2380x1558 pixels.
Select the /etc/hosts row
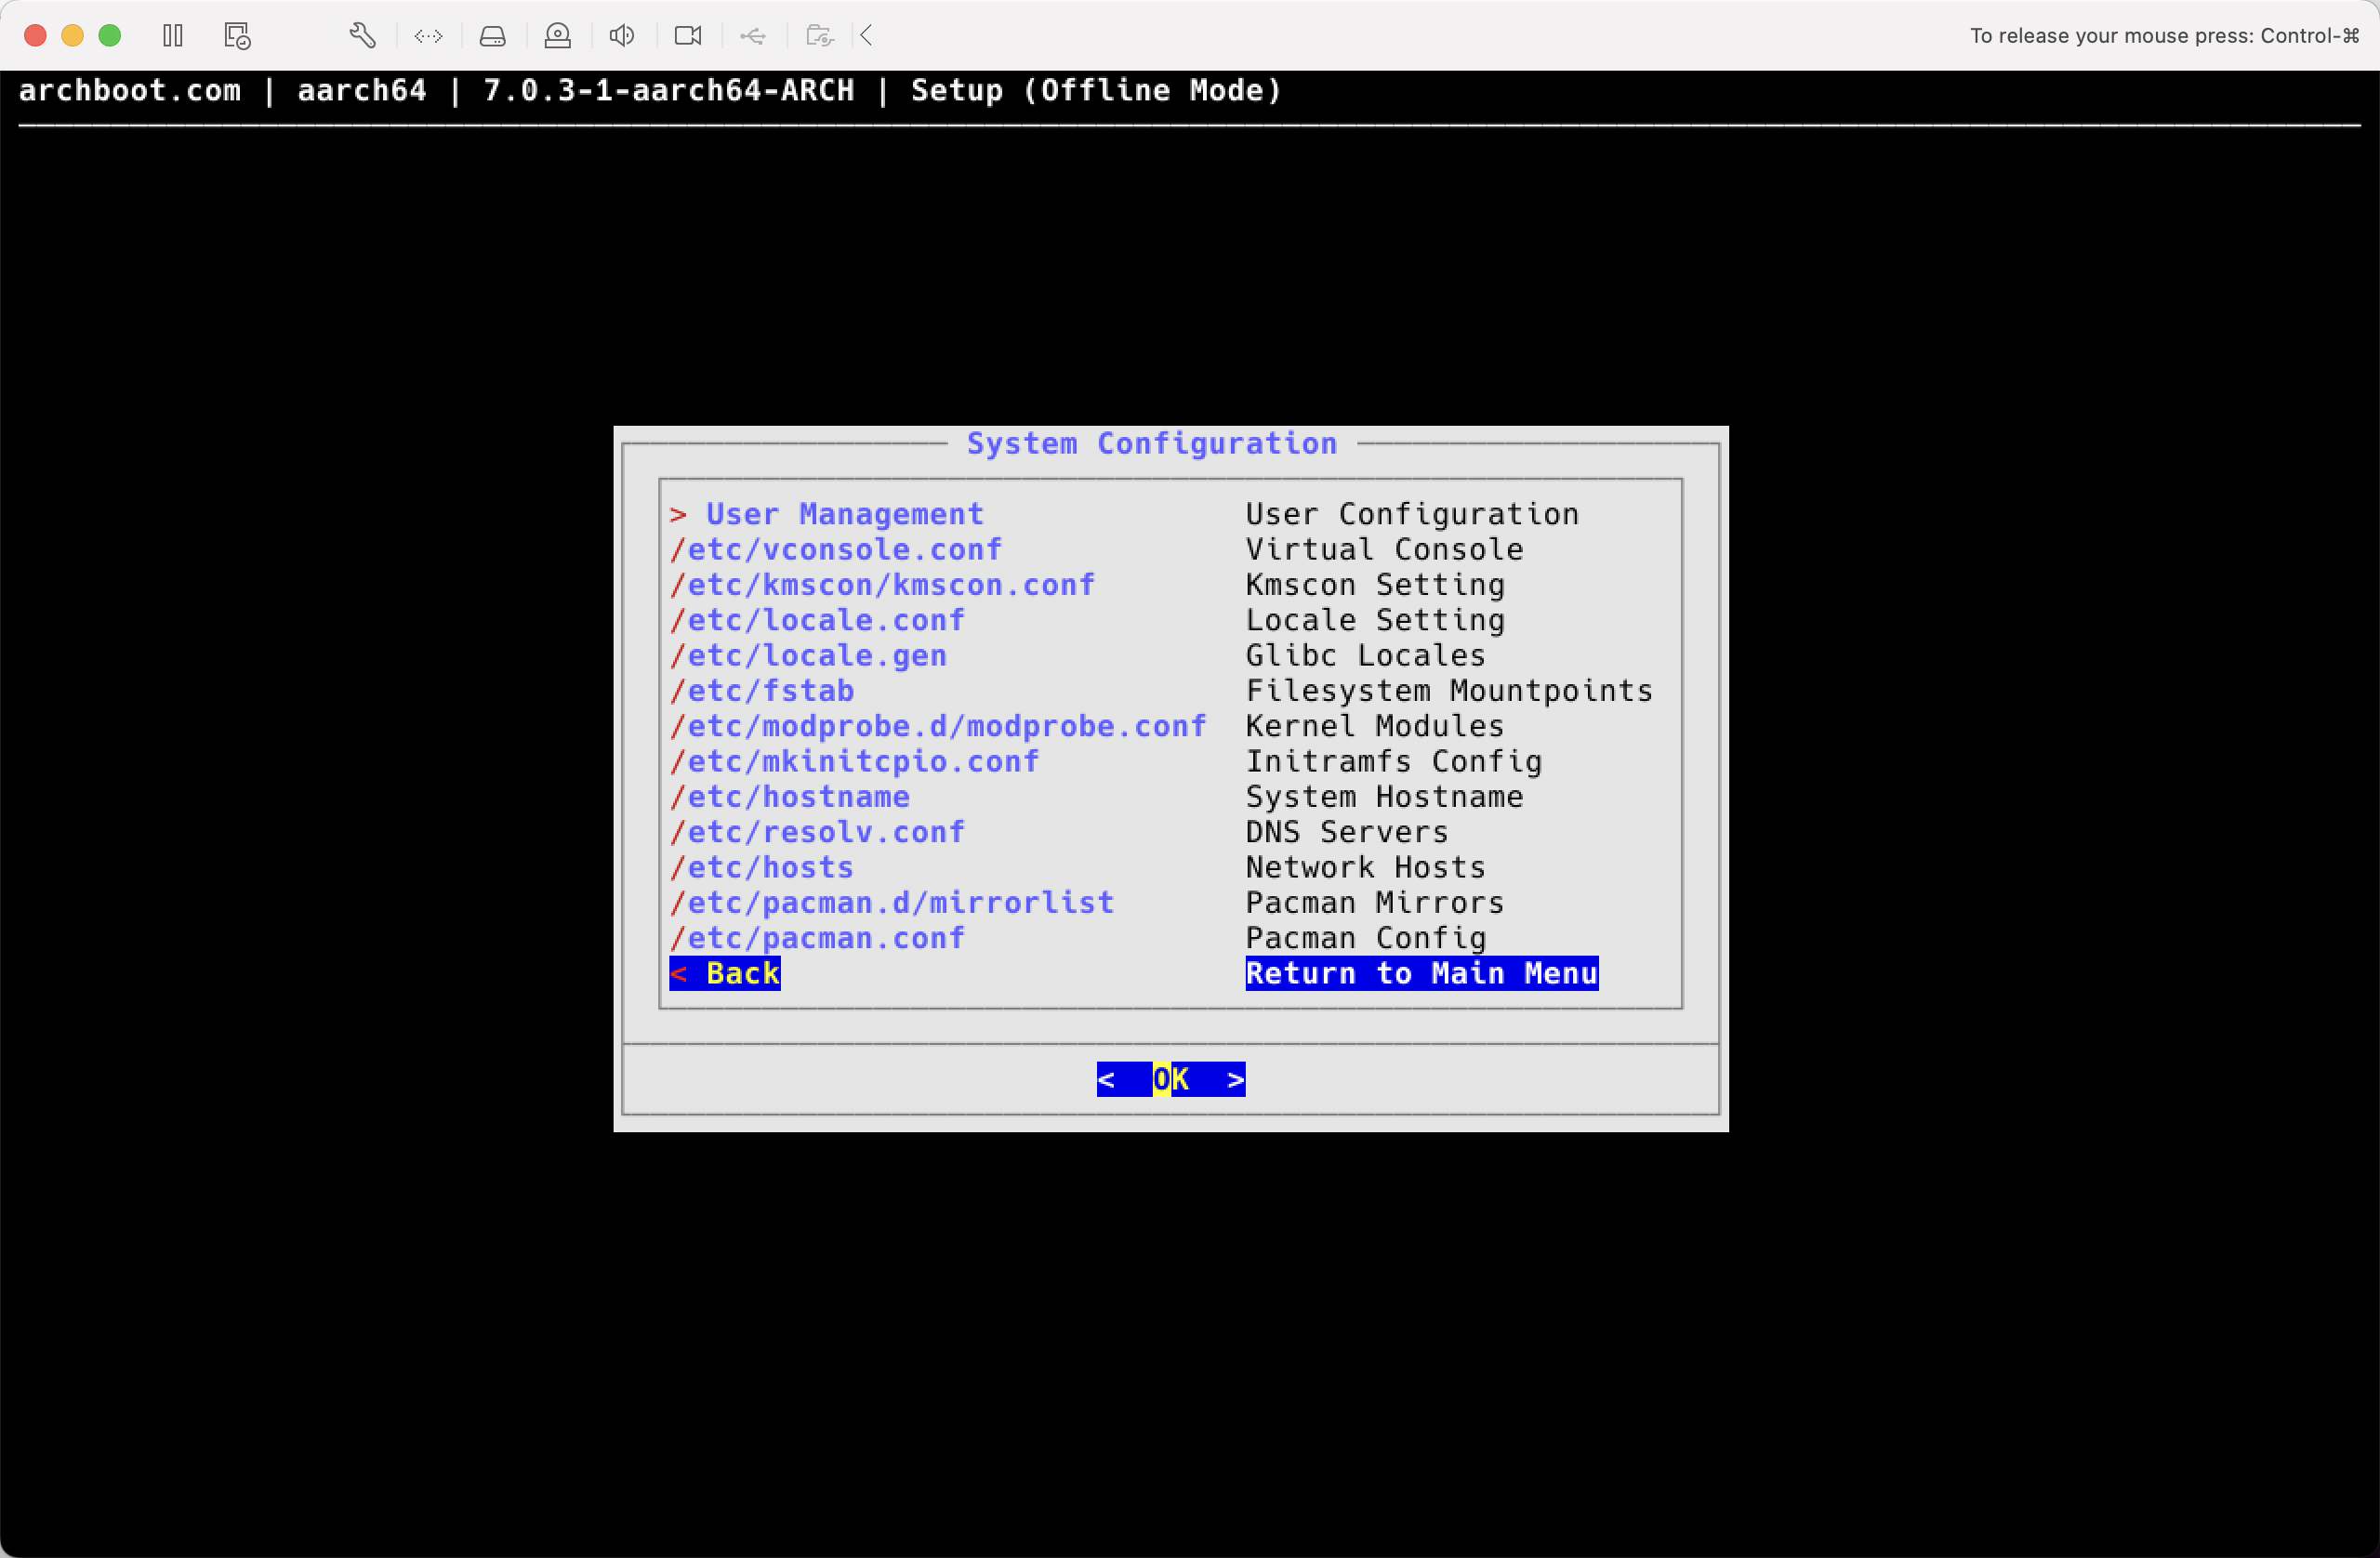[1161, 867]
